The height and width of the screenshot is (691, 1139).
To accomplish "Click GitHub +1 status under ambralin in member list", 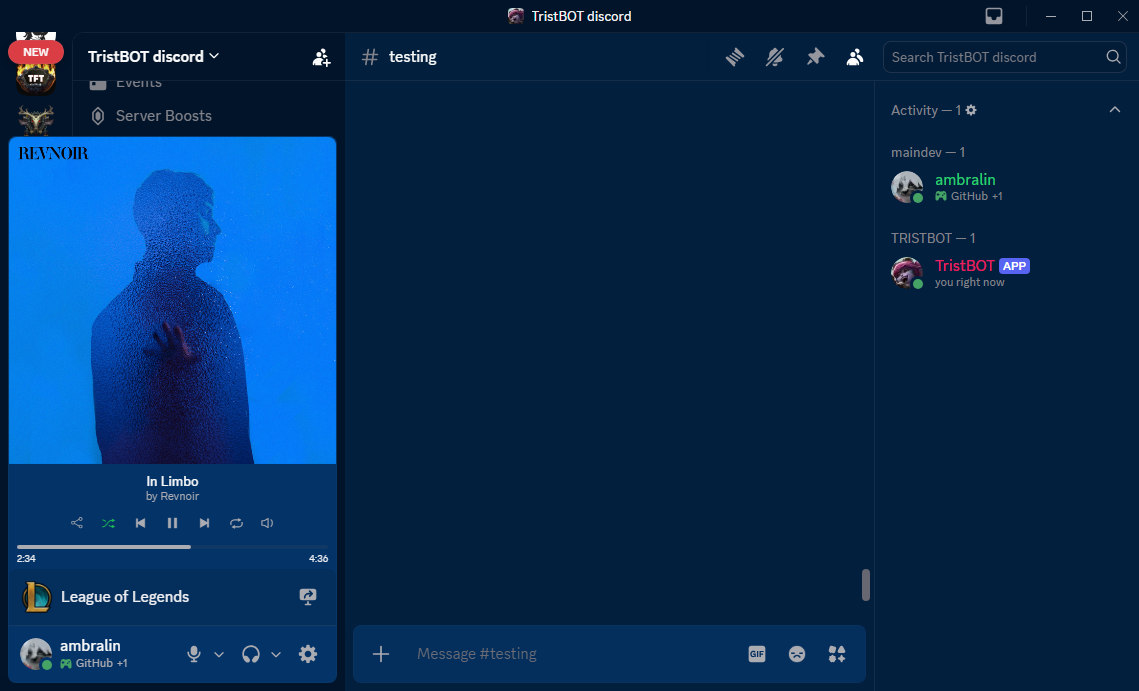I will (x=968, y=196).
